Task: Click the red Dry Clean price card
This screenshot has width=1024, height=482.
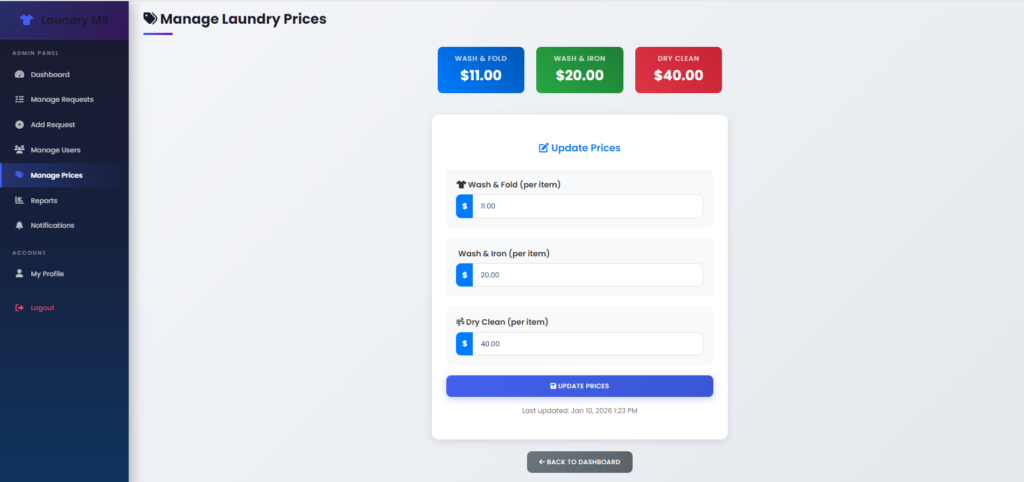Action: click(x=678, y=70)
